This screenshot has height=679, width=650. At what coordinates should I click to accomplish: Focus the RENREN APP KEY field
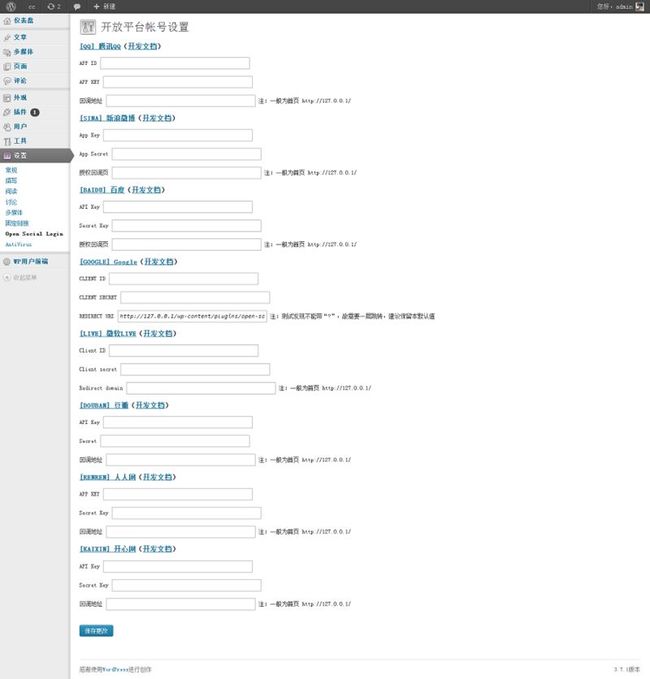coord(178,495)
